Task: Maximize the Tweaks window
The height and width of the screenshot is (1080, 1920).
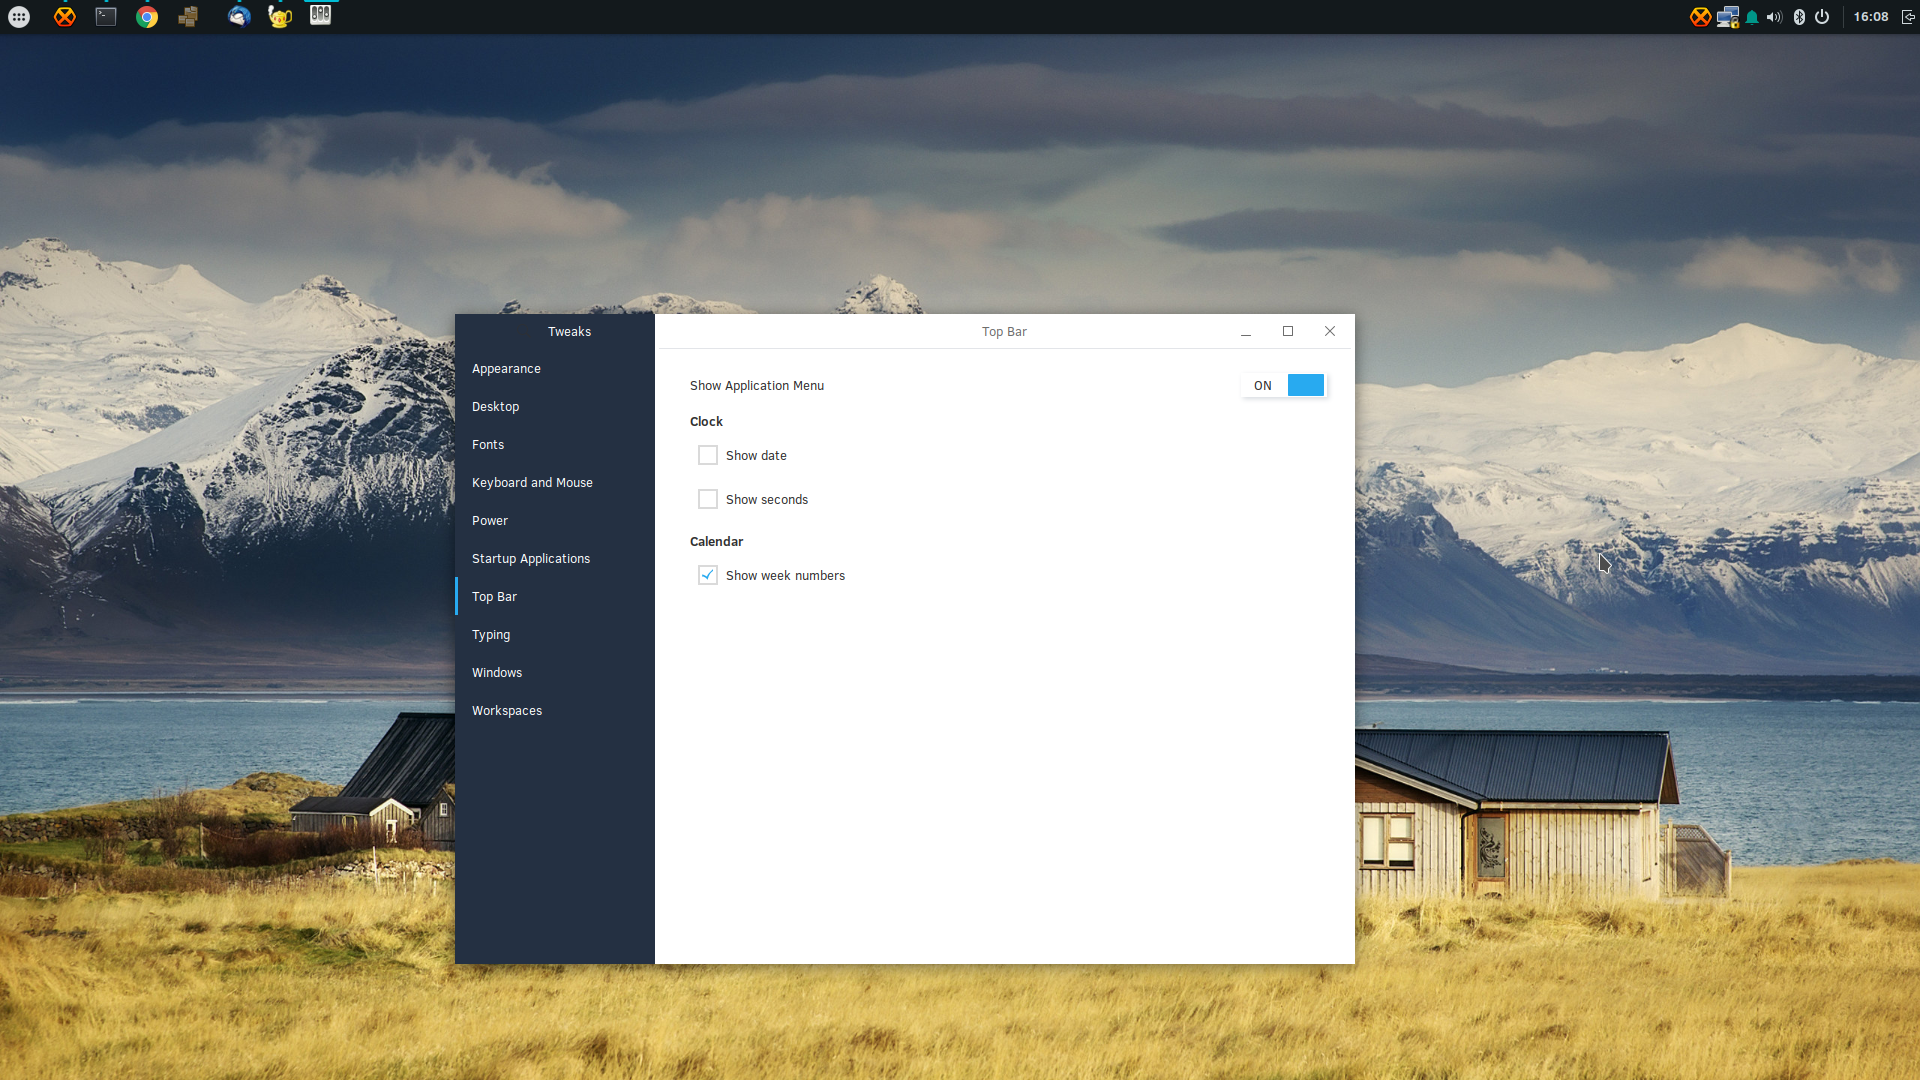Action: pos(1288,331)
